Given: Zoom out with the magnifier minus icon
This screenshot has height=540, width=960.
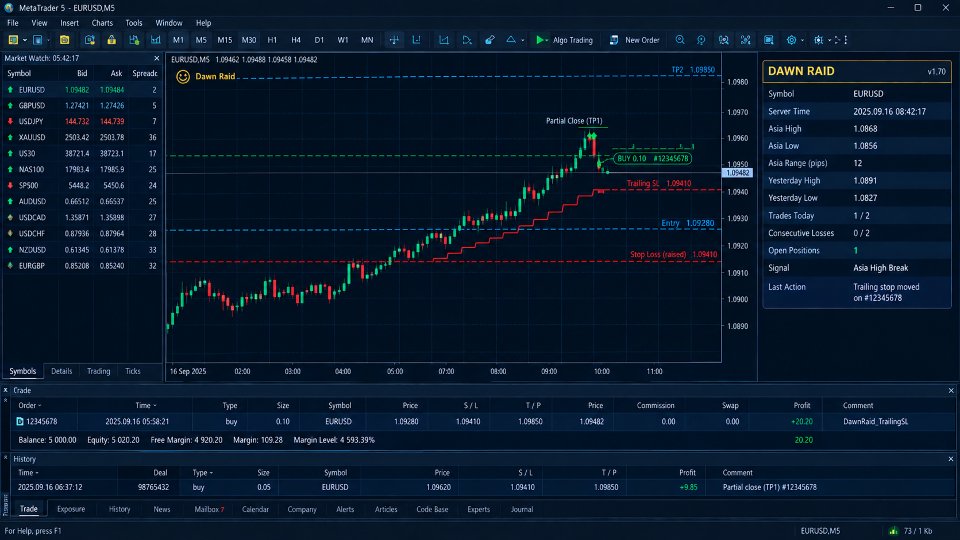Looking at the screenshot, I should point(701,40).
